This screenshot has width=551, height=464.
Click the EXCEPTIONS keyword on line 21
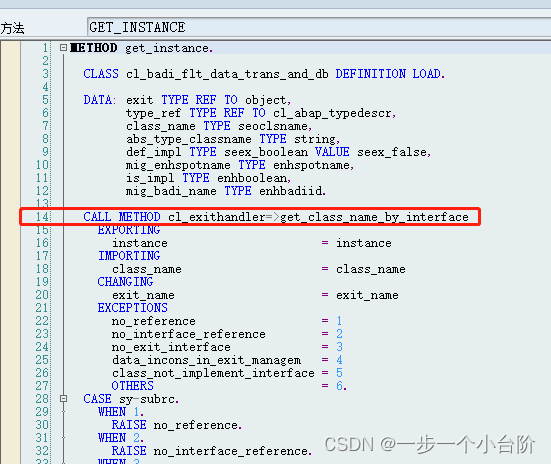pyautogui.click(x=132, y=308)
